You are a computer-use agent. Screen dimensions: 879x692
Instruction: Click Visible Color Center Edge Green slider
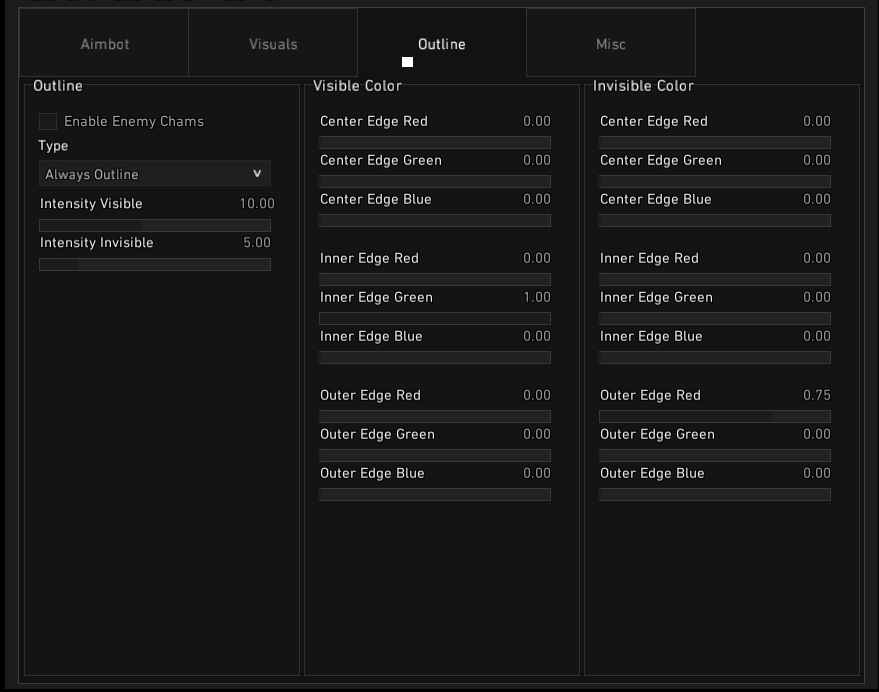coord(435,182)
